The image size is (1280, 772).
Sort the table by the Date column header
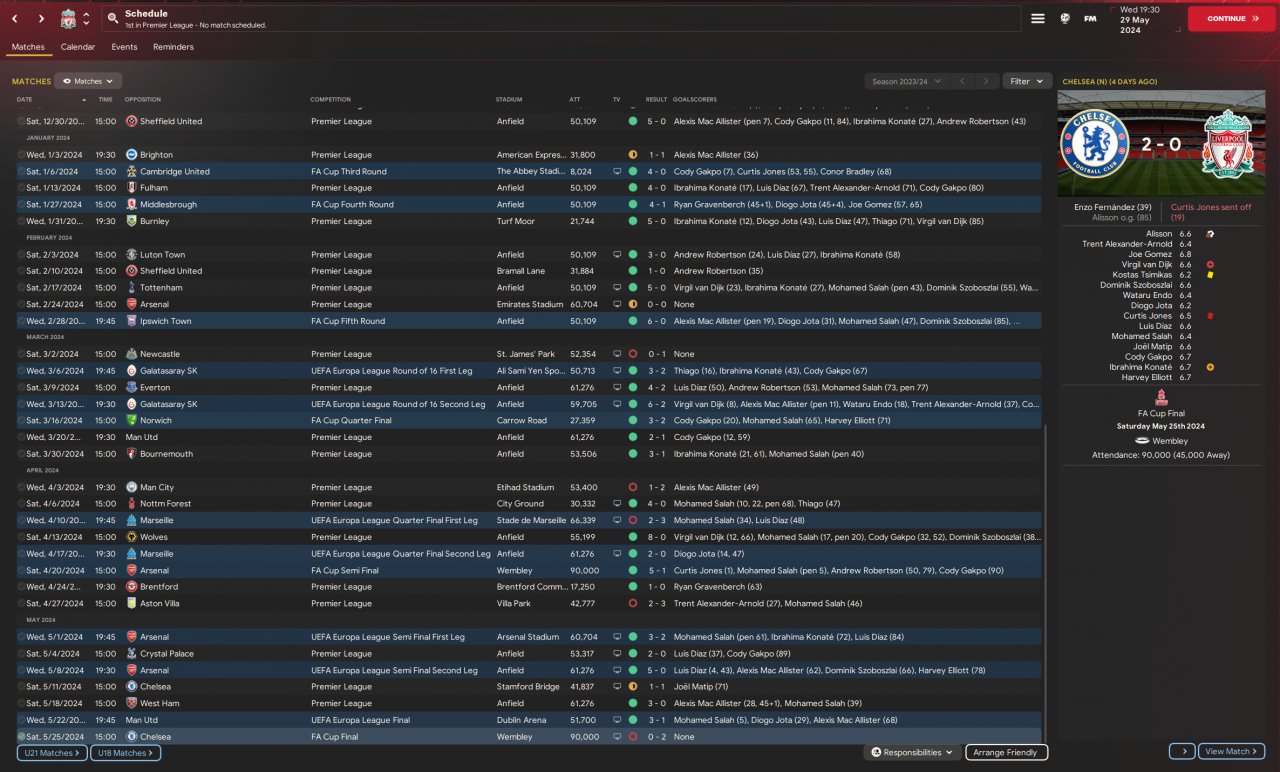pos(25,100)
